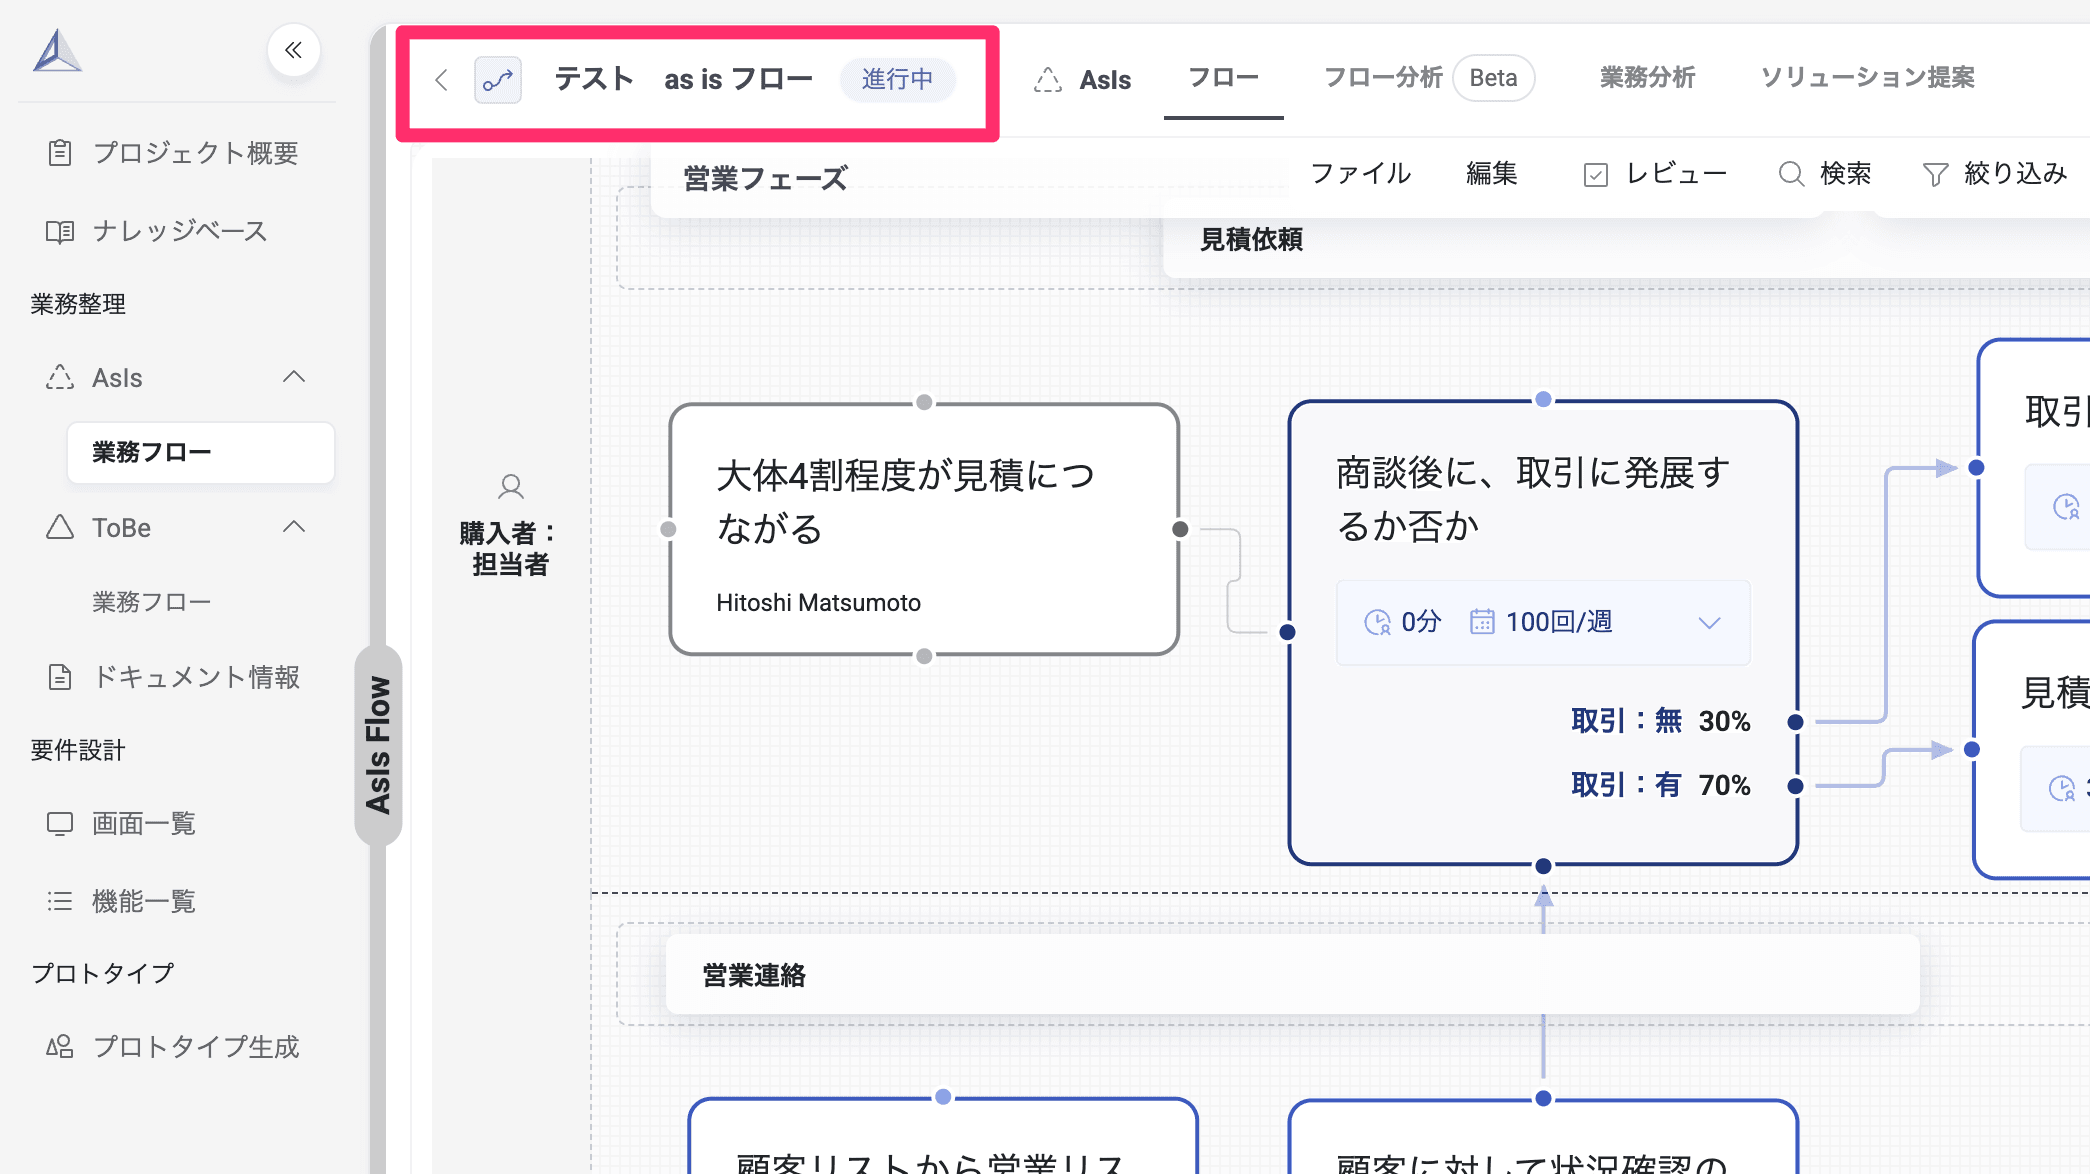Open the ソリューション提案 tab

[1867, 78]
